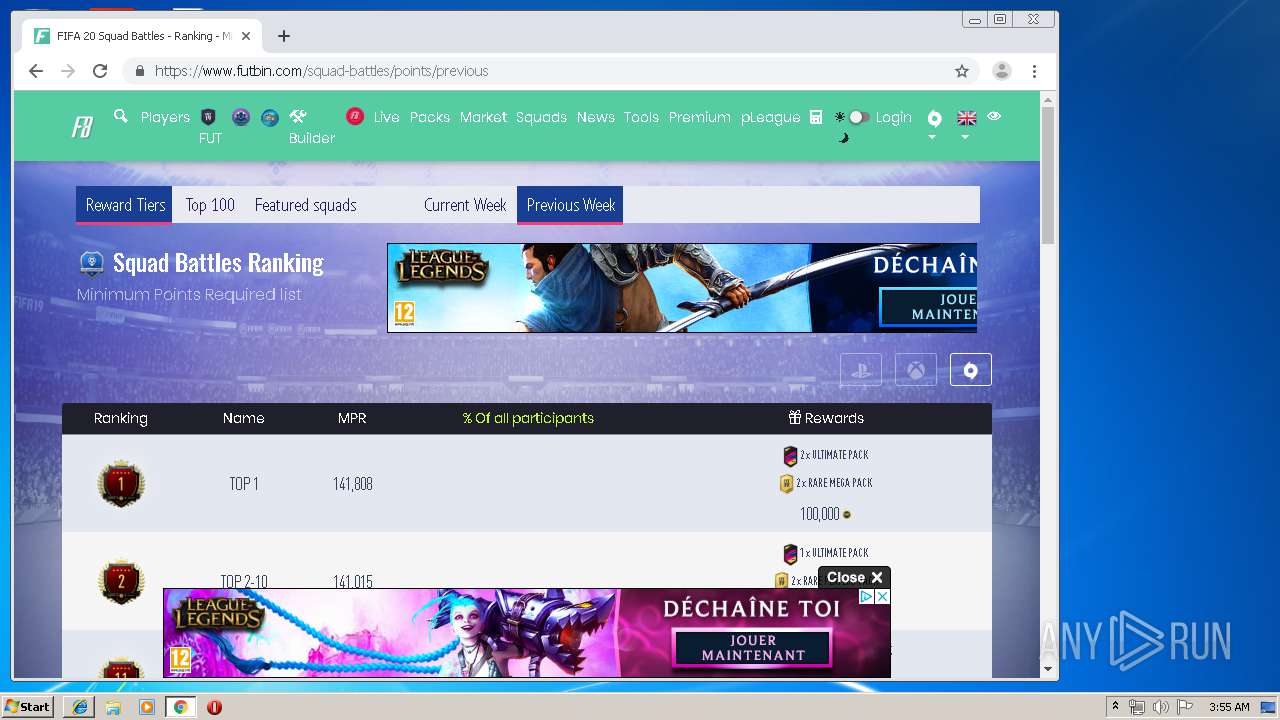The image size is (1280, 720).
Task: Click the FUTBIN logo in the navbar
Action: pos(83,127)
